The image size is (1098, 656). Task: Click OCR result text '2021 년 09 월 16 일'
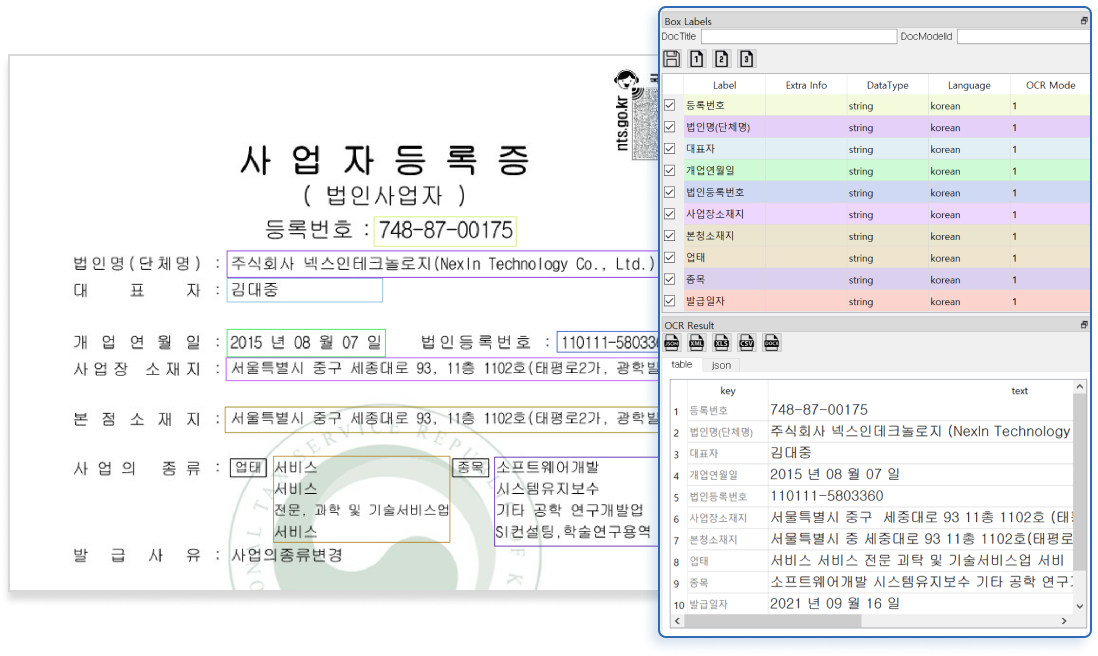(835, 603)
